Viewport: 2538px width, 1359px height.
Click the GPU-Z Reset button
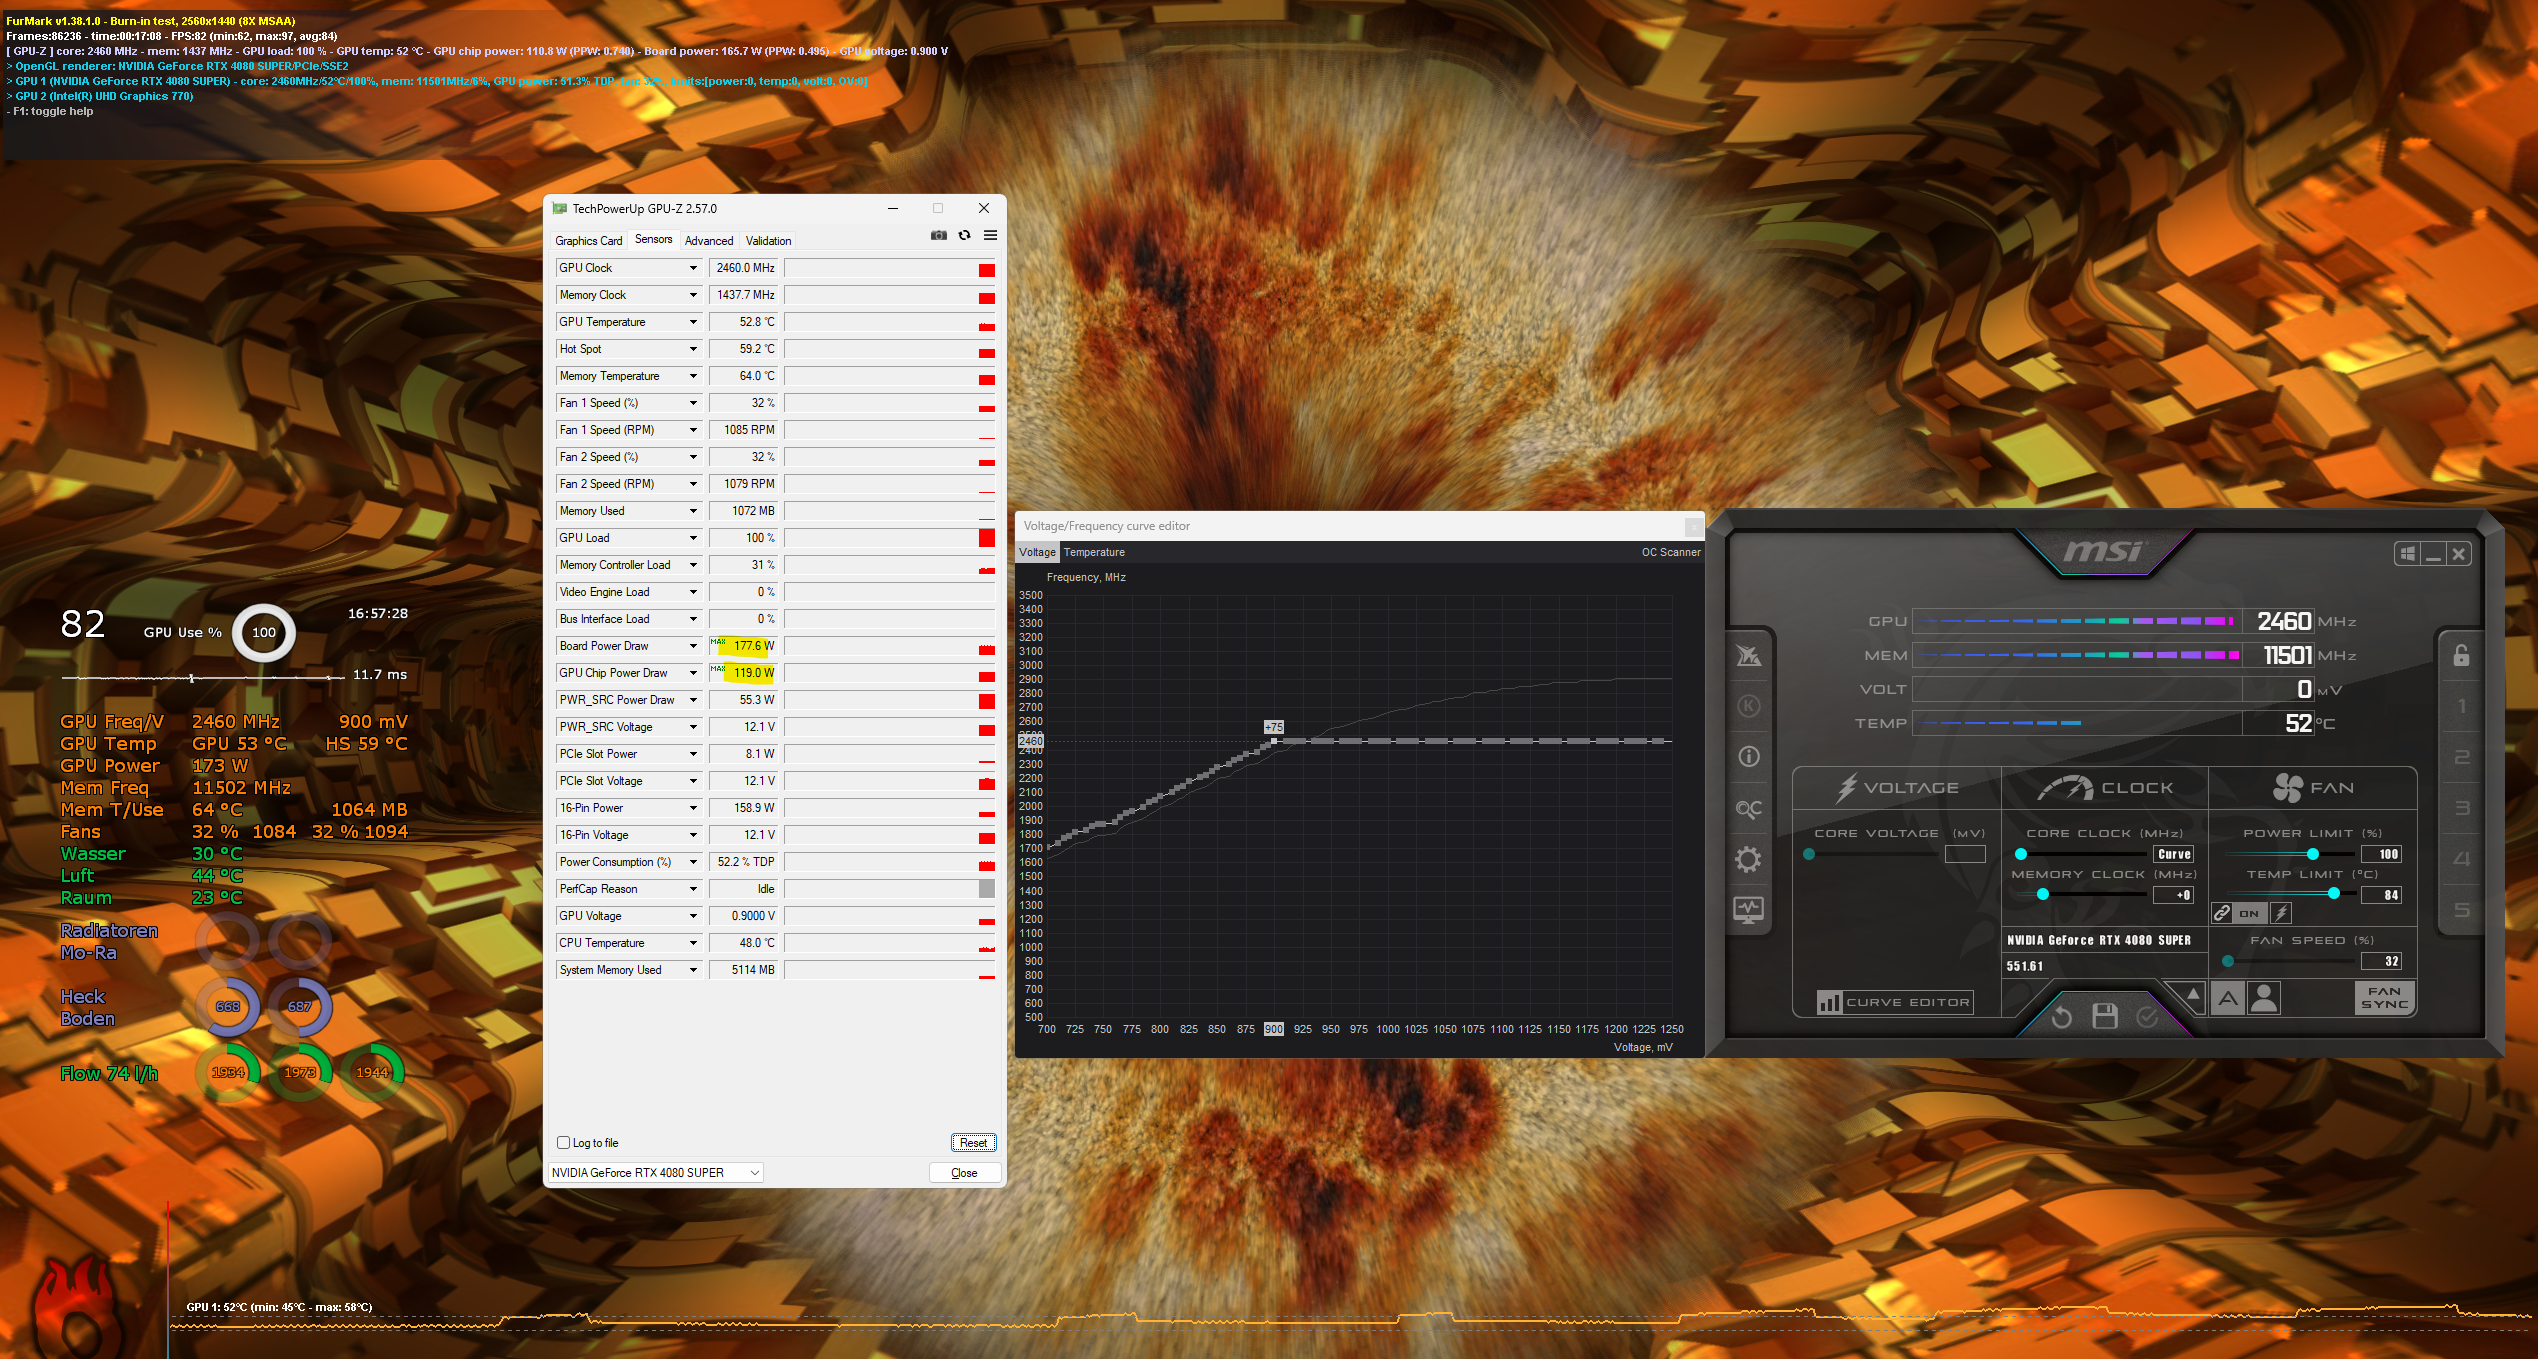pos(973,1143)
